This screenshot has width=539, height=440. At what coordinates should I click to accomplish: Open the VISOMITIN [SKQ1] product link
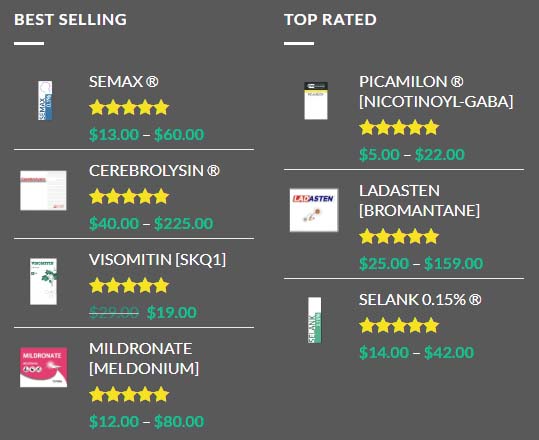click(157, 260)
